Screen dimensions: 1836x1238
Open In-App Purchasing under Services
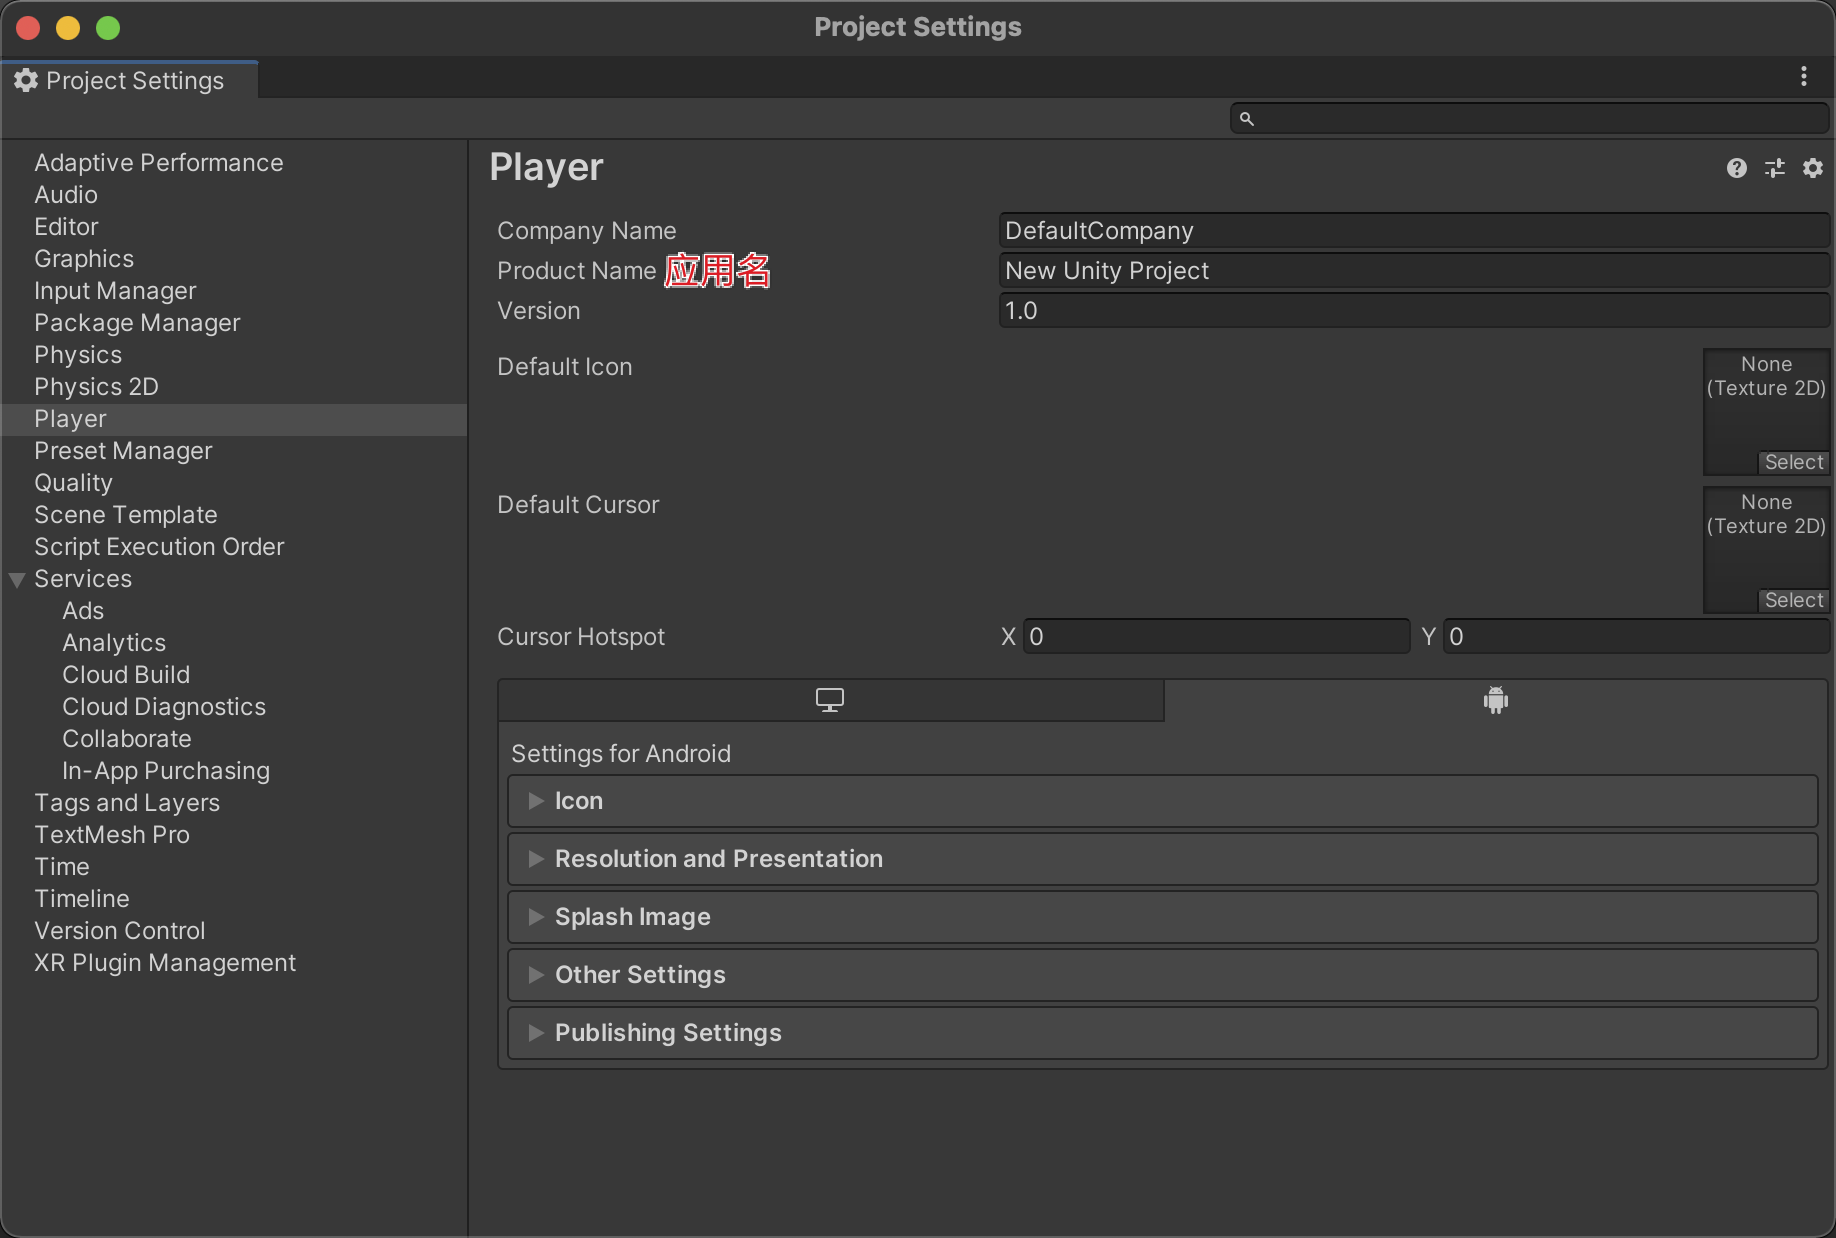coord(234,771)
